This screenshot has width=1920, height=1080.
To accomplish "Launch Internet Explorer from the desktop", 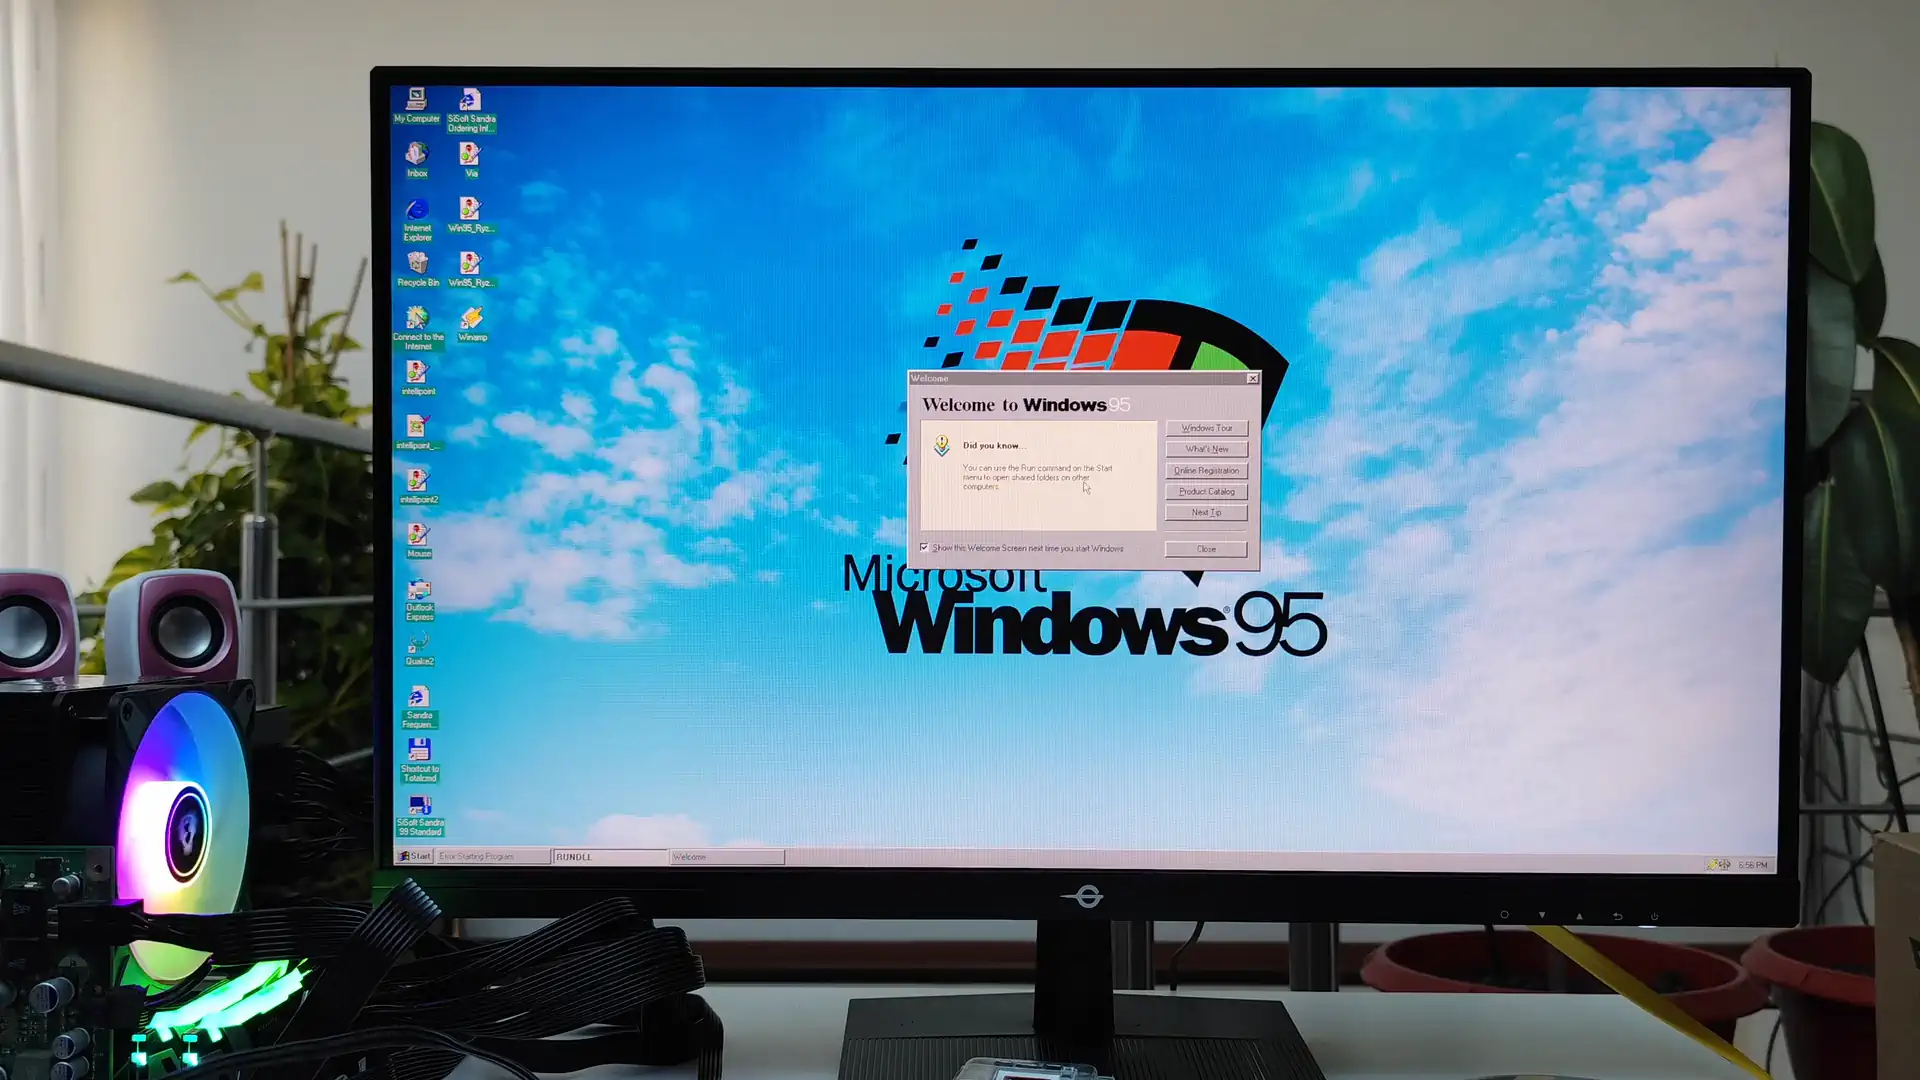I will (x=417, y=219).
